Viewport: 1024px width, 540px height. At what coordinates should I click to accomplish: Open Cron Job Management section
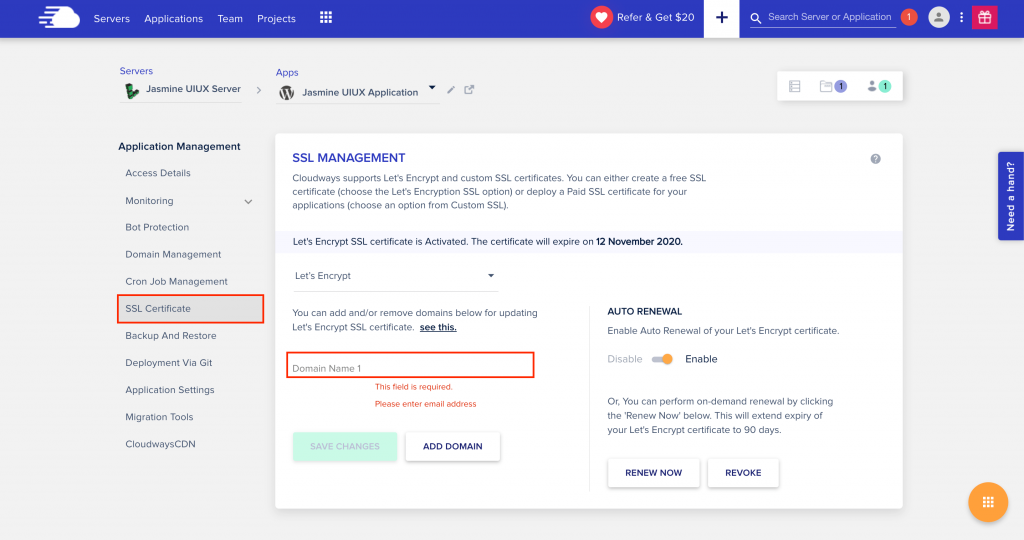176,281
